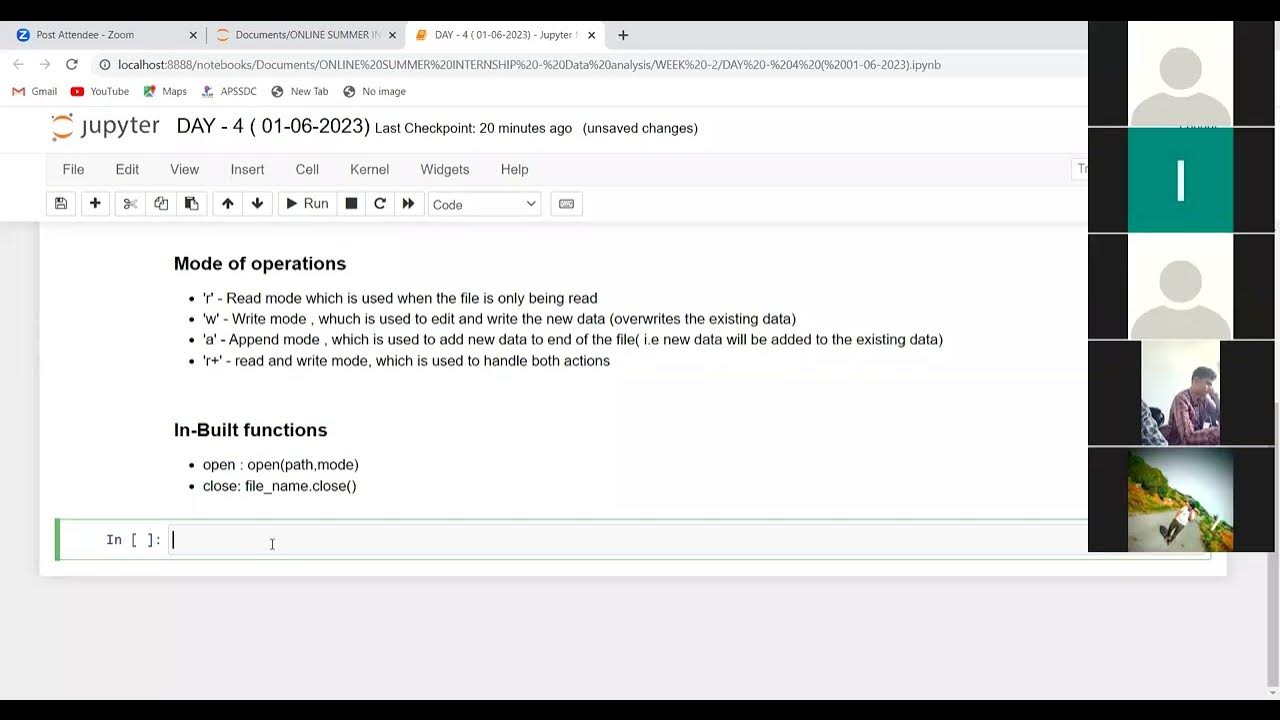Select participant tile with hillside road photo
Image resolution: width=1280 pixels, height=720 pixels.
pos(1180,499)
